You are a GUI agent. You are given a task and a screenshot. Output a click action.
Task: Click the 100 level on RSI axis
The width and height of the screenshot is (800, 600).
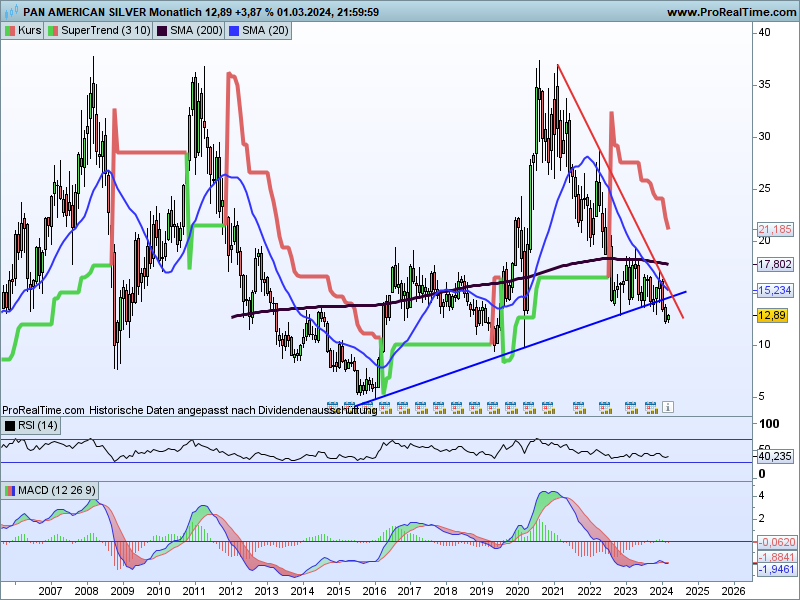pyautogui.click(x=769, y=423)
